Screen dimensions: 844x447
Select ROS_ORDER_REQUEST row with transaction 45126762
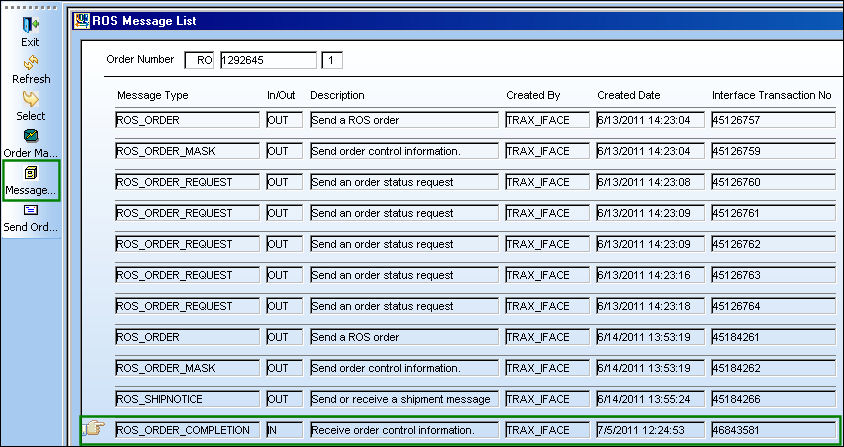475,244
